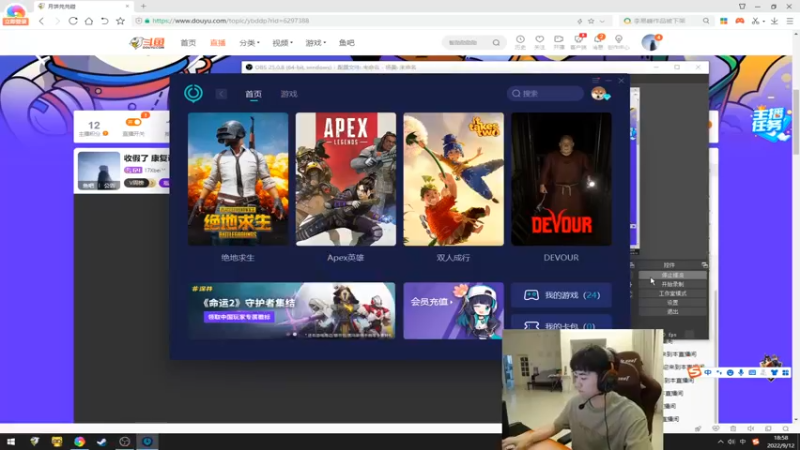Click 开始录制 in OBS controls

[x=672, y=284]
